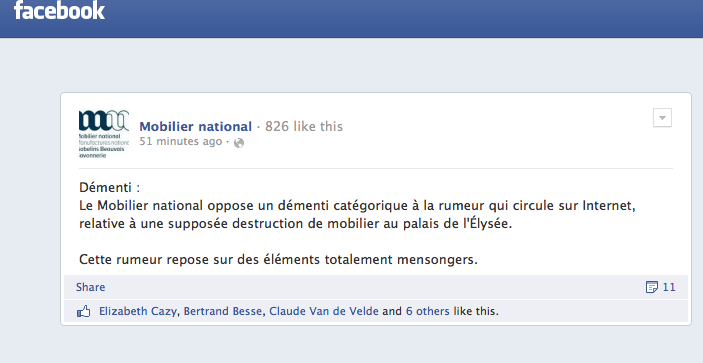Click the comments note icon
Image resolution: width=703 pixels, height=363 pixels.
[x=651, y=287]
